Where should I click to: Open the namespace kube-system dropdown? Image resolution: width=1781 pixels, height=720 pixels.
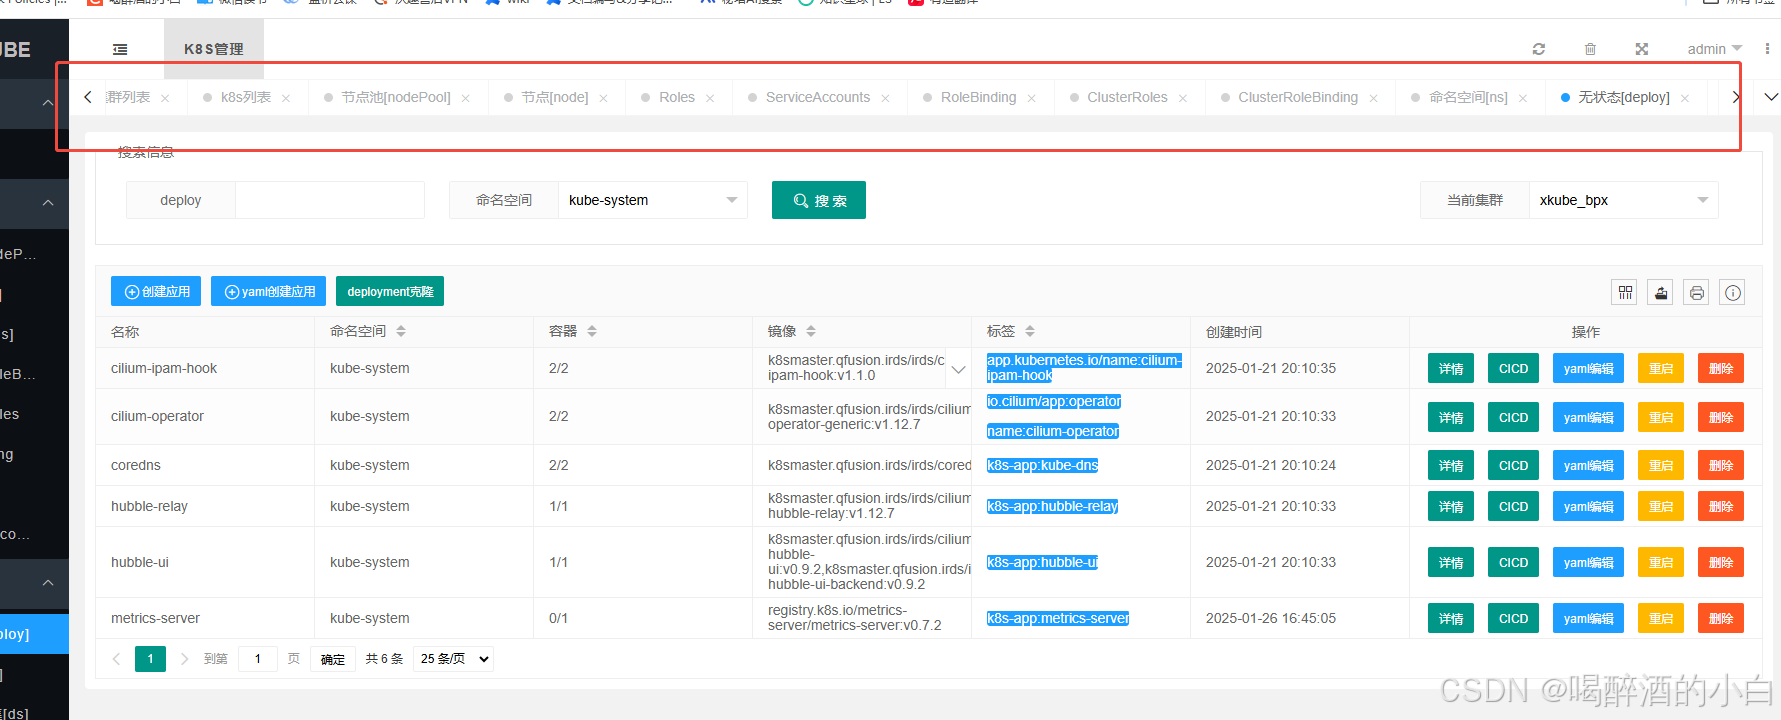[x=652, y=200]
